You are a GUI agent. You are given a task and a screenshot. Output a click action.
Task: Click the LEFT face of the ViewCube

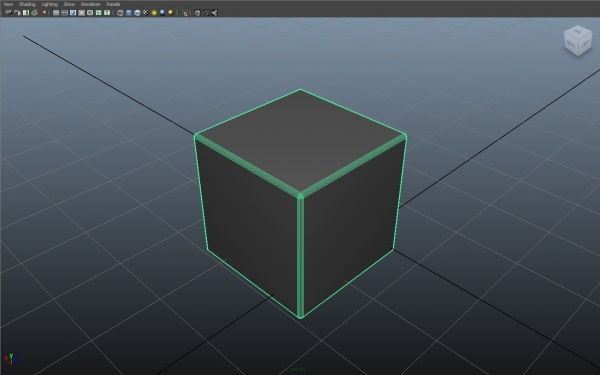[585, 44]
